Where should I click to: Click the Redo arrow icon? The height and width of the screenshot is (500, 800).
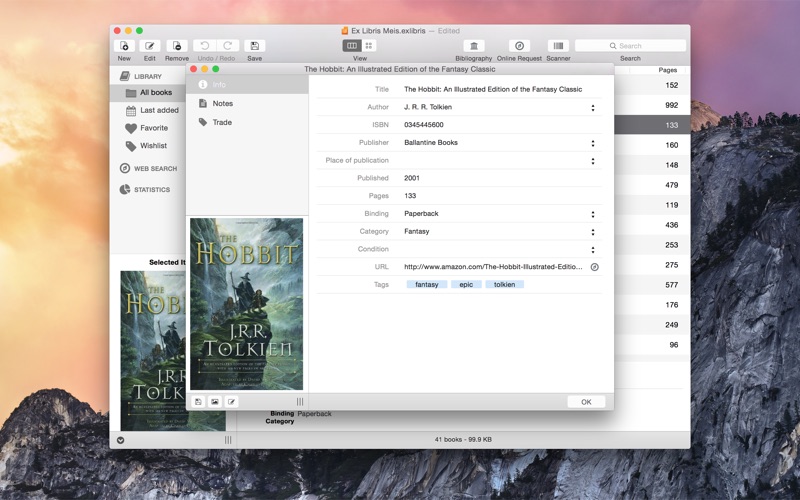click(228, 46)
